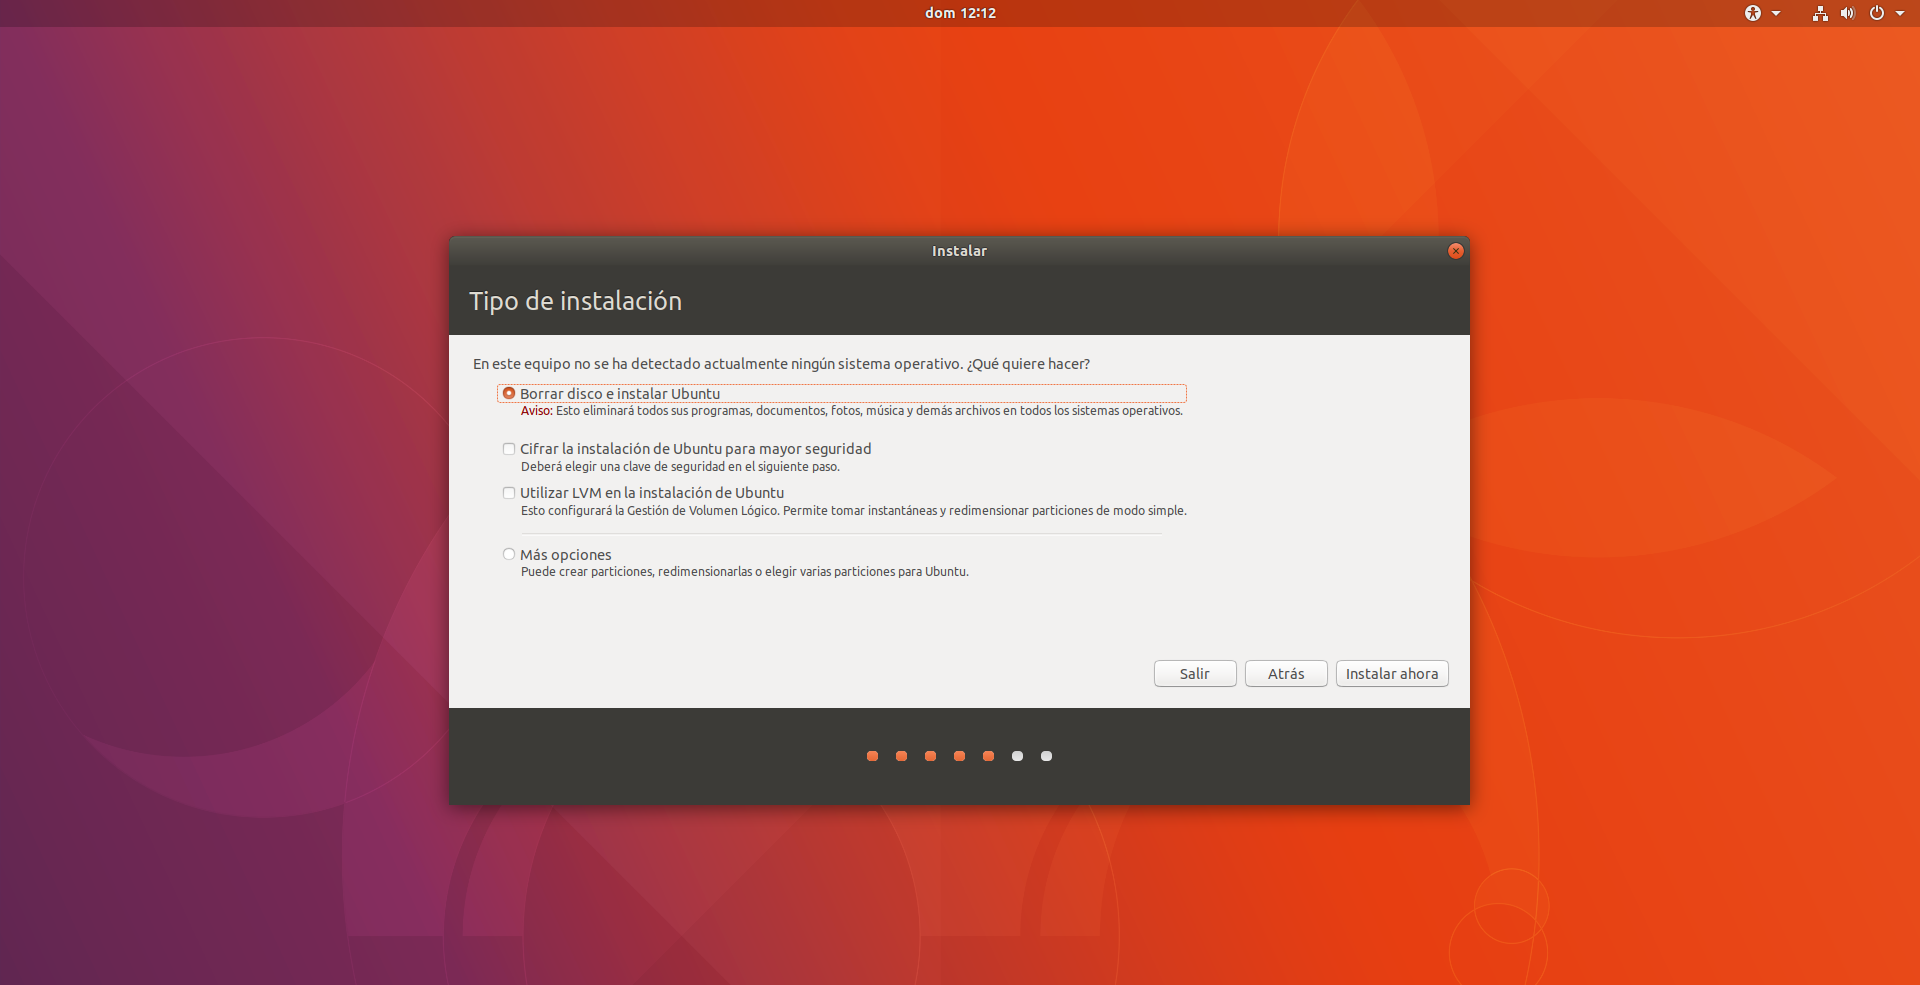Click the 'Instalar' window title bar text
This screenshot has height=985, width=1920.
pos(960,251)
